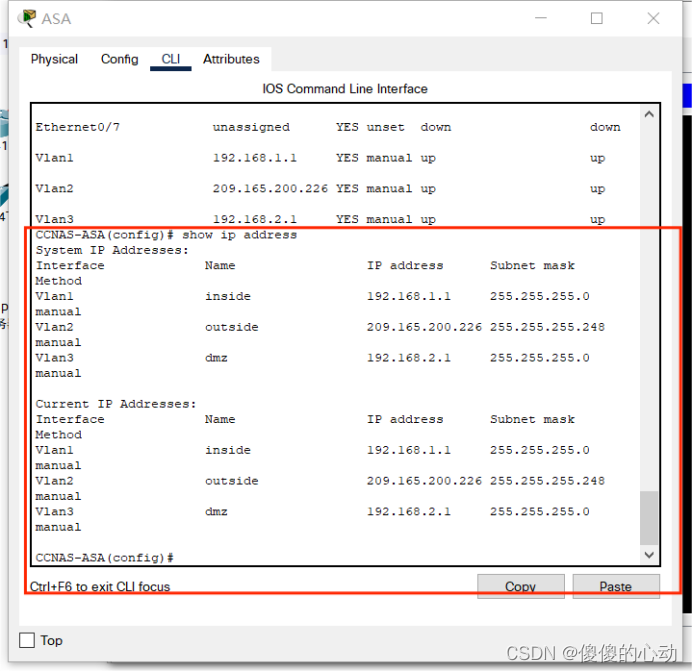Click the Copy button
Screen dimensions: 692x672
click(x=520, y=586)
